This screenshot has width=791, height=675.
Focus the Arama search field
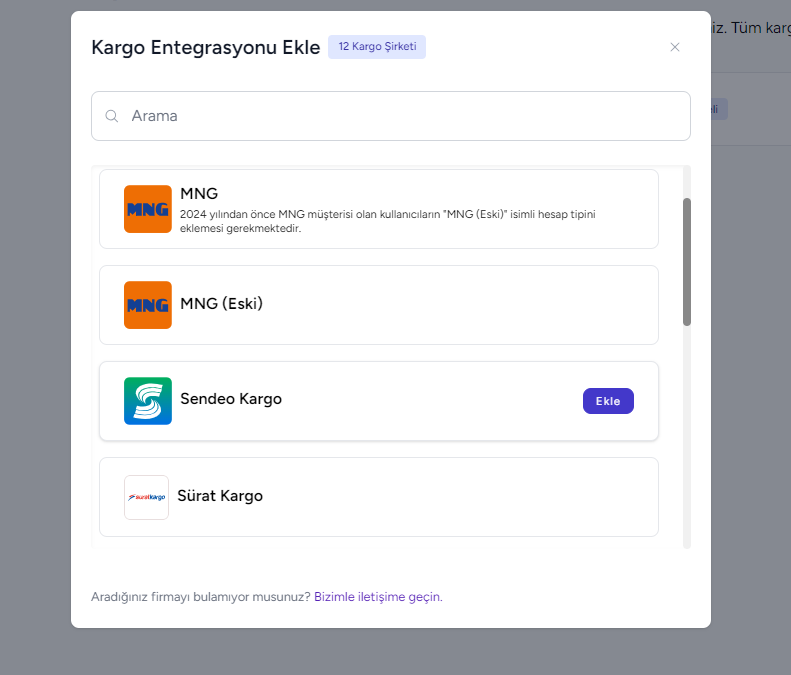[400, 116]
